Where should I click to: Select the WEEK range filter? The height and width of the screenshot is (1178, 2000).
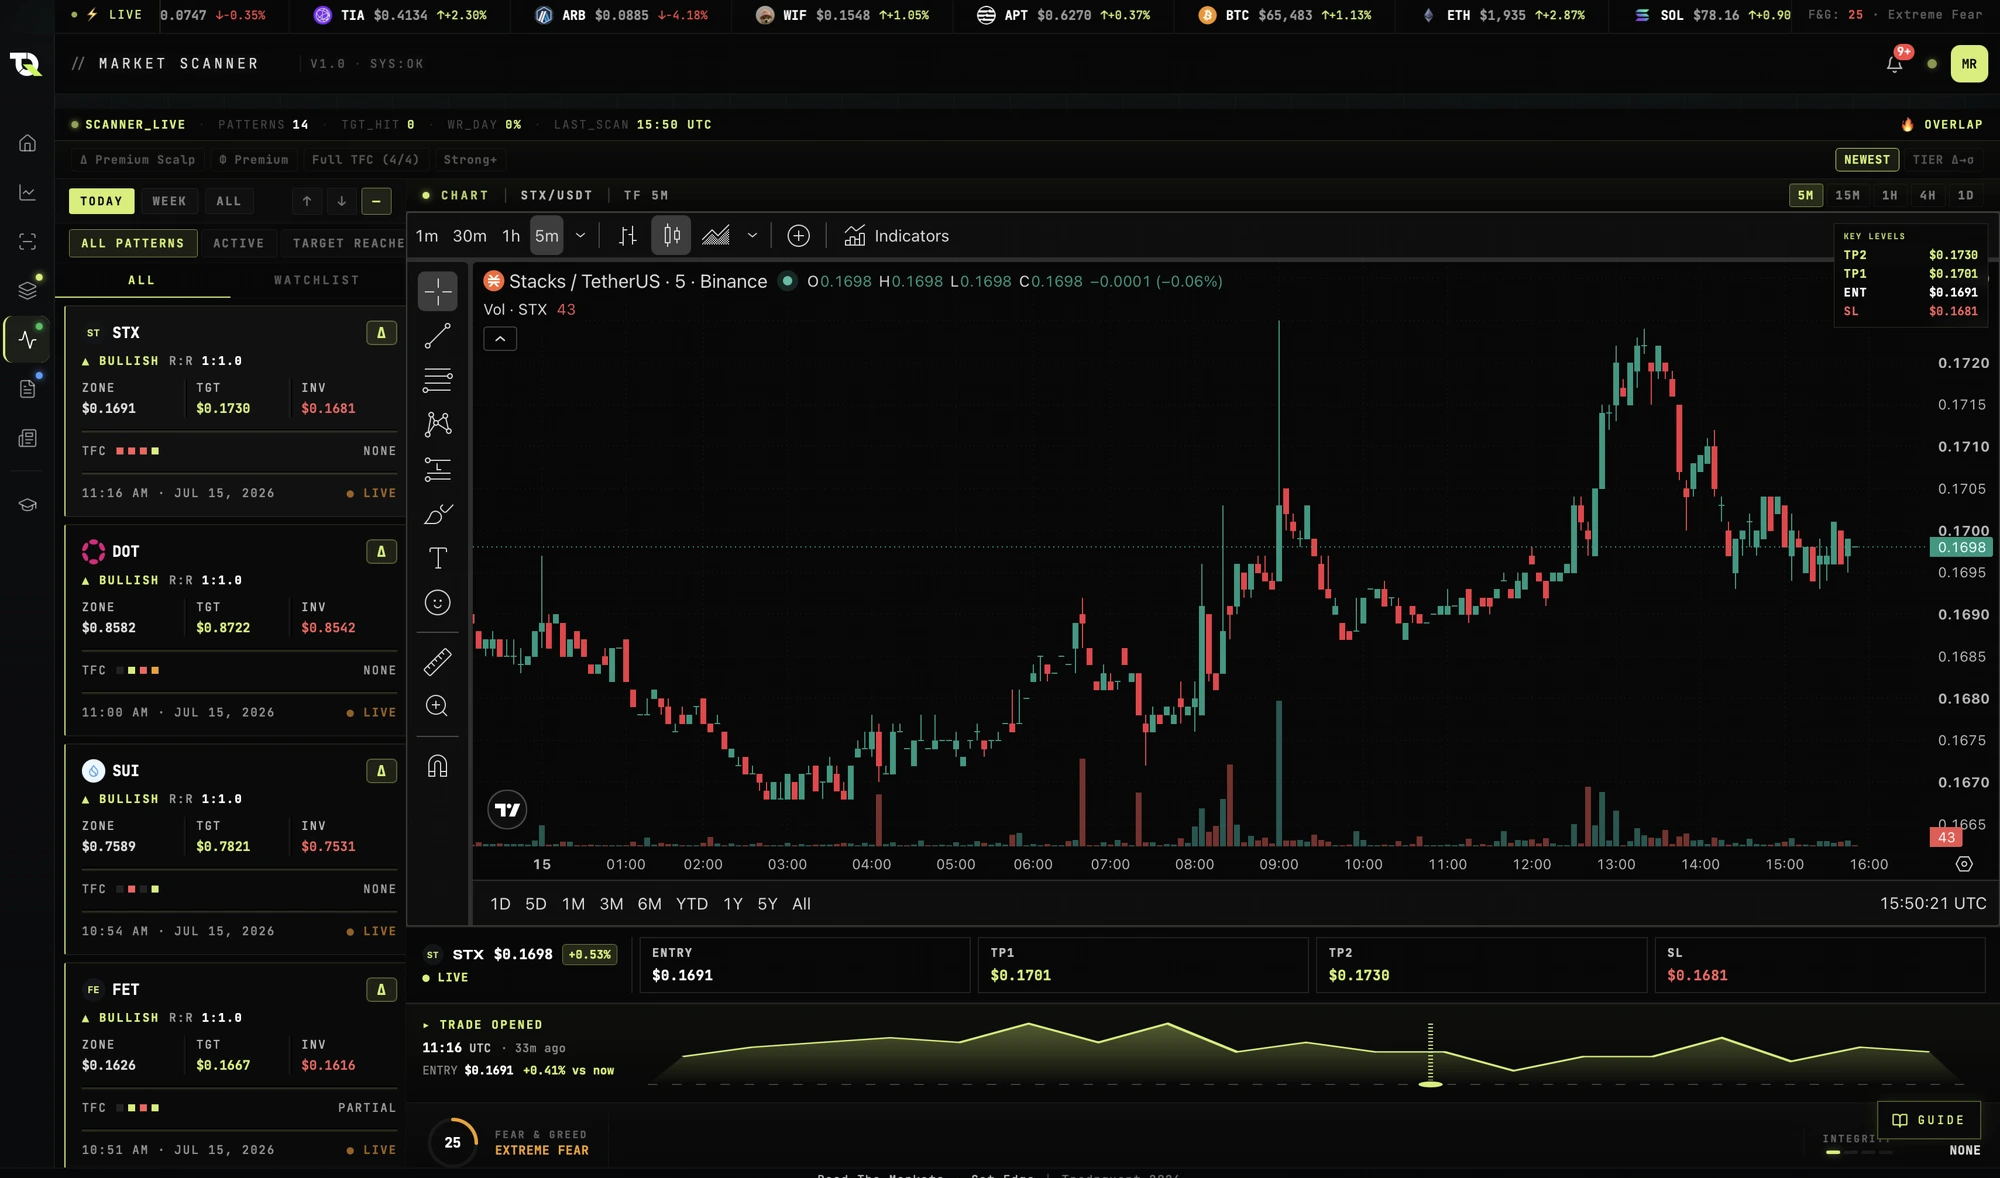click(x=169, y=201)
